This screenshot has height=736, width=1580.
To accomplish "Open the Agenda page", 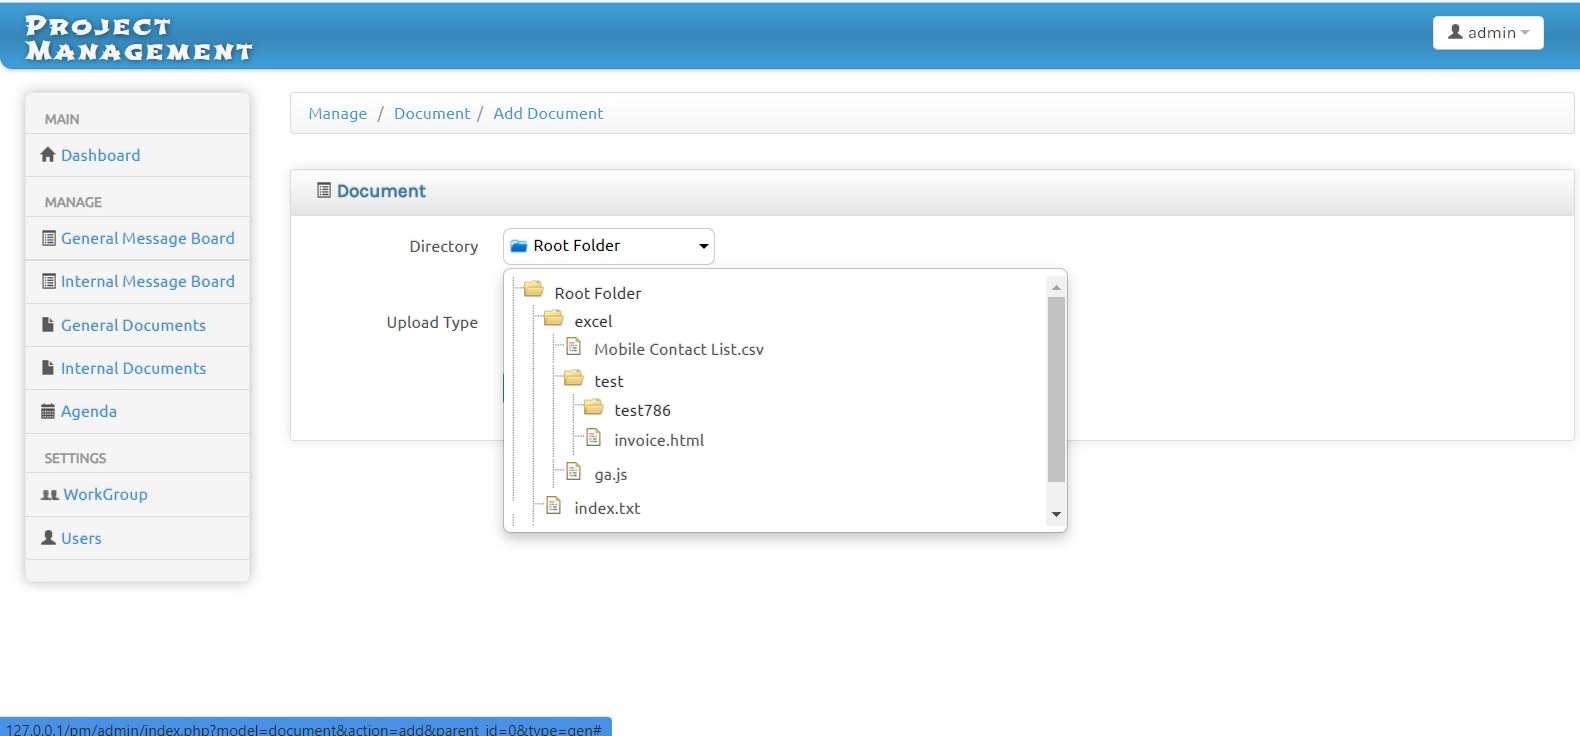I will click(89, 411).
